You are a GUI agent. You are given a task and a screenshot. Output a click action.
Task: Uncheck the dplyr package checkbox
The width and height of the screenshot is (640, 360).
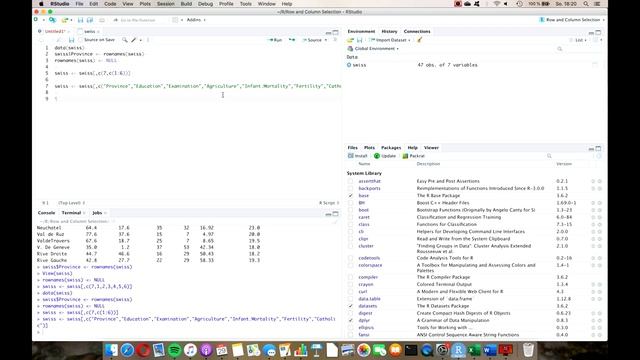[x=350, y=320]
